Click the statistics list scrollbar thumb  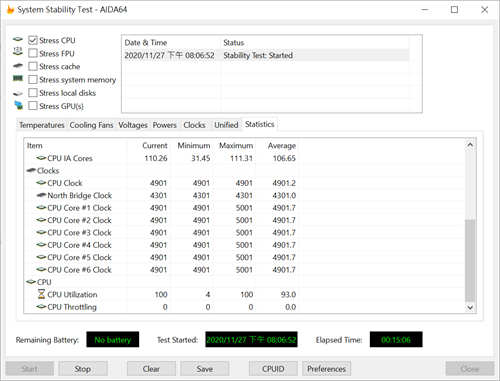tap(470, 260)
